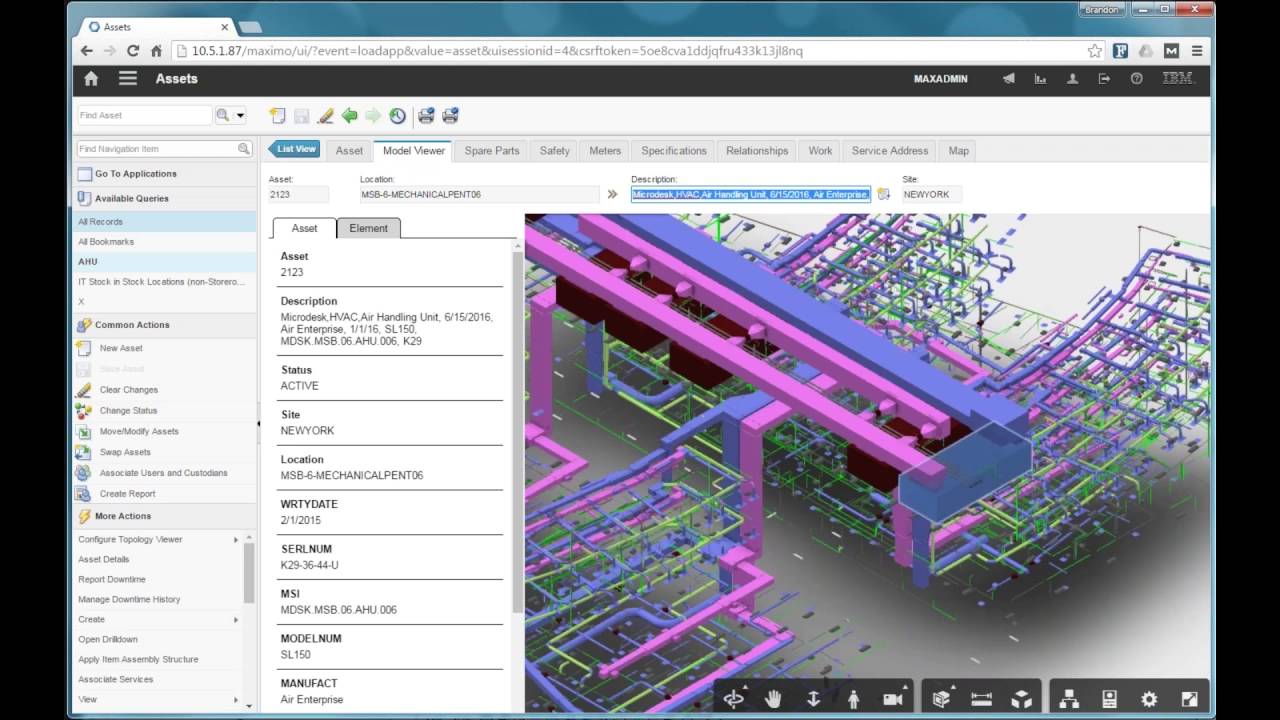Click Swap Assets action
This screenshot has width=1280, height=720.
(x=126, y=452)
